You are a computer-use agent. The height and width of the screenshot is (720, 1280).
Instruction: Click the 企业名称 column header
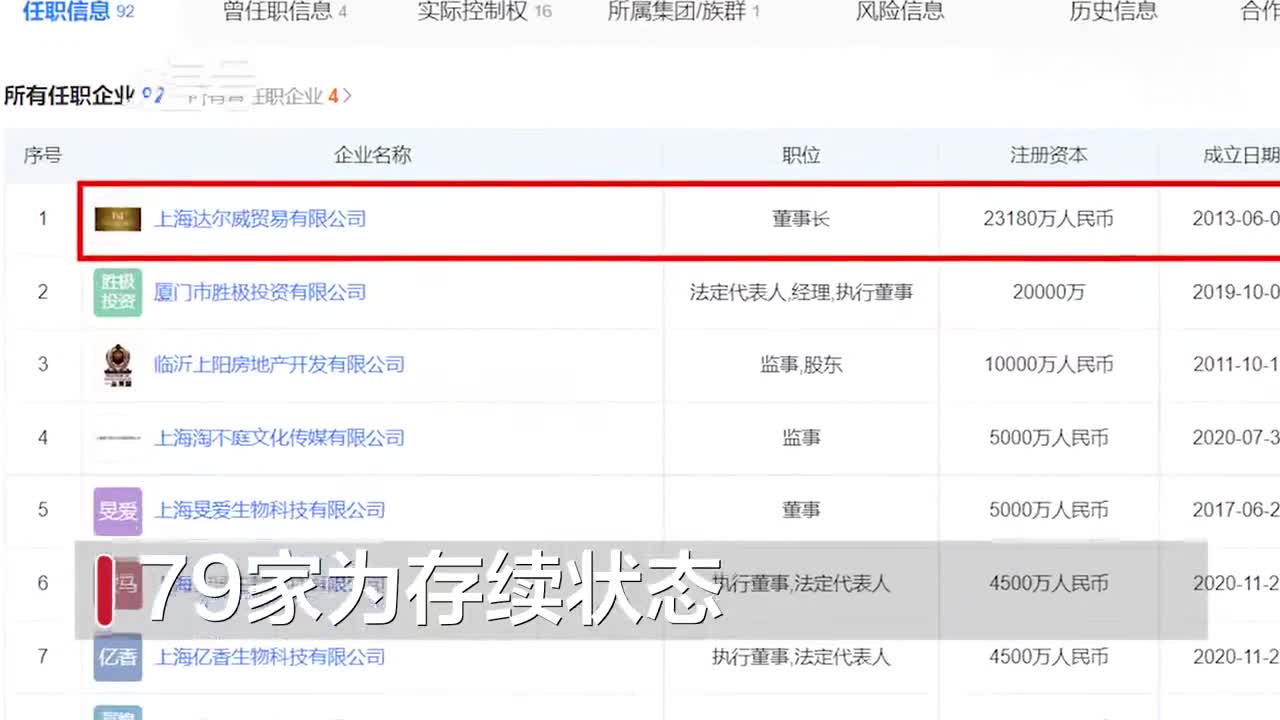pyautogui.click(x=372, y=155)
